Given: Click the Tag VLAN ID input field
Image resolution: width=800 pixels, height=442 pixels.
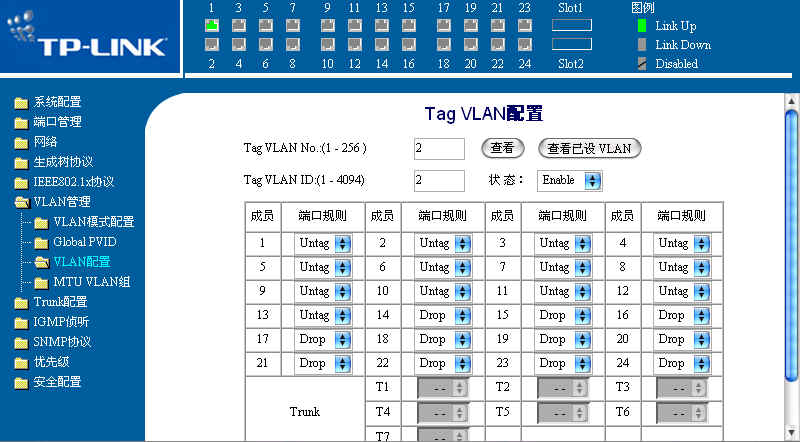Looking at the screenshot, I should (x=439, y=180).
